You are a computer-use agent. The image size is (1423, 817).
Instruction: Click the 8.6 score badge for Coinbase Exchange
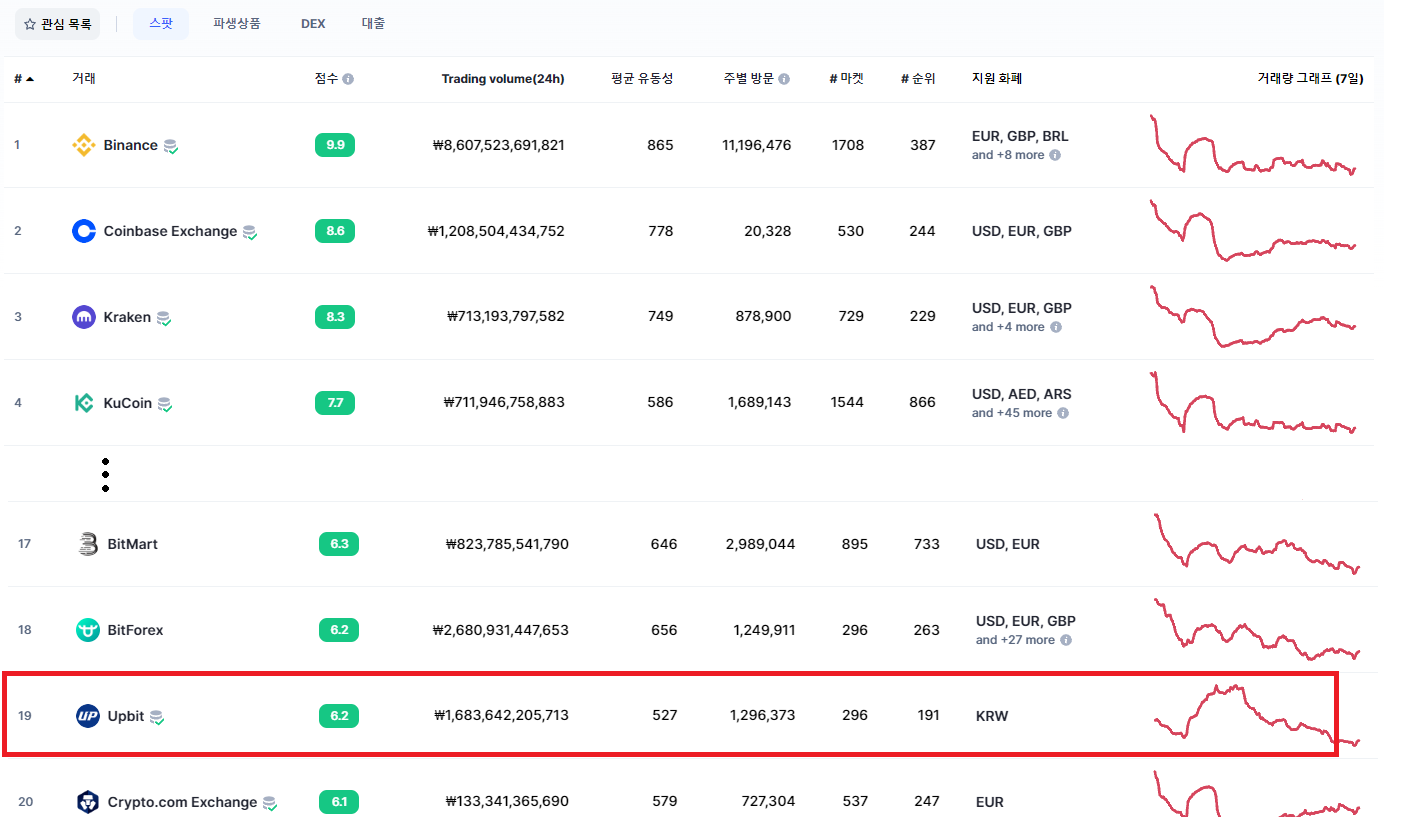coord(335,232)
